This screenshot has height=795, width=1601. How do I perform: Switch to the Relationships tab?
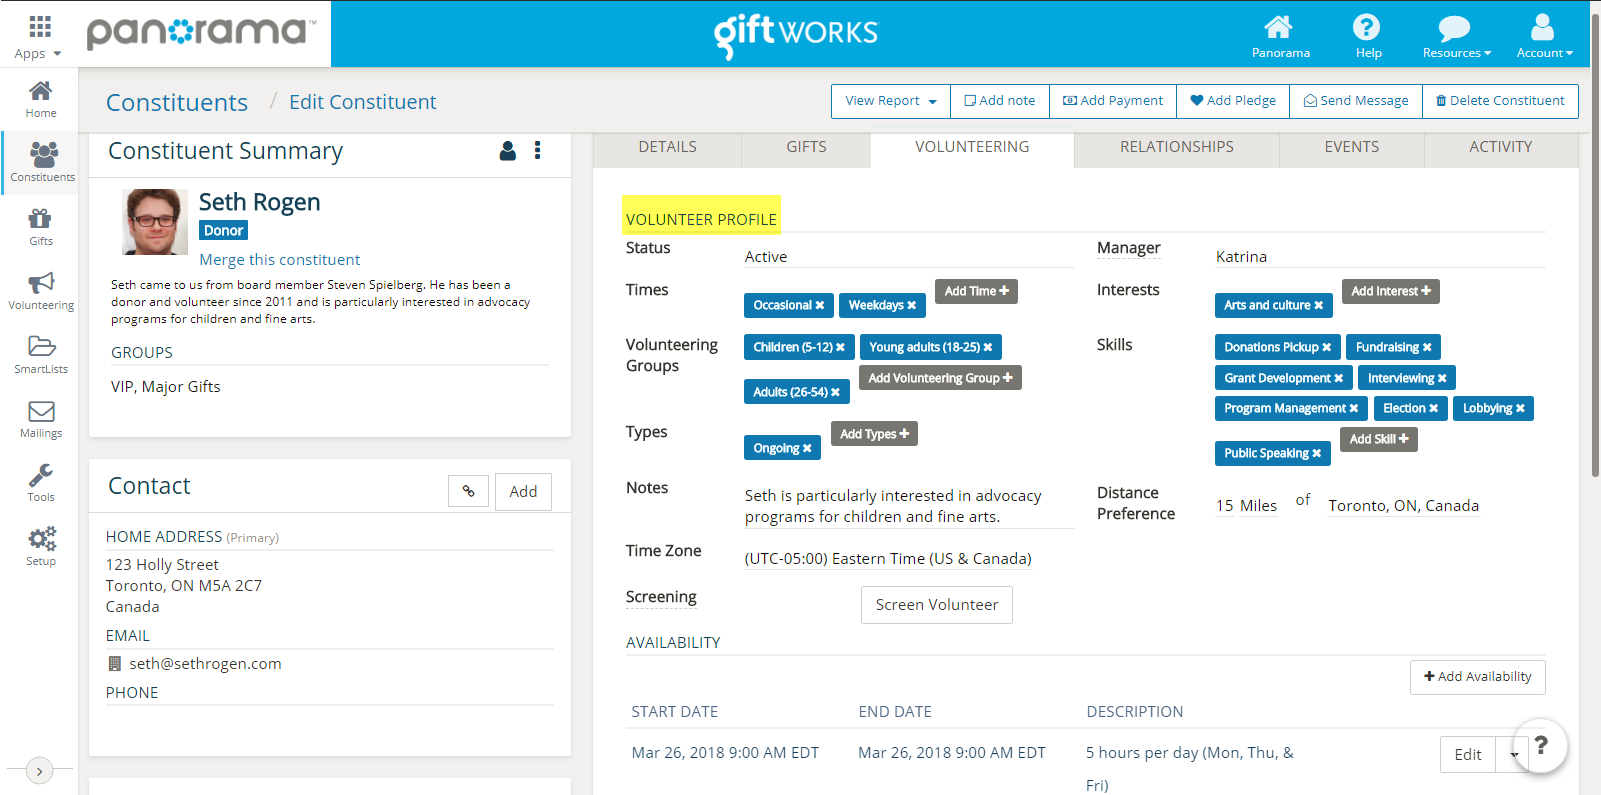click(x=1176, y=147)
